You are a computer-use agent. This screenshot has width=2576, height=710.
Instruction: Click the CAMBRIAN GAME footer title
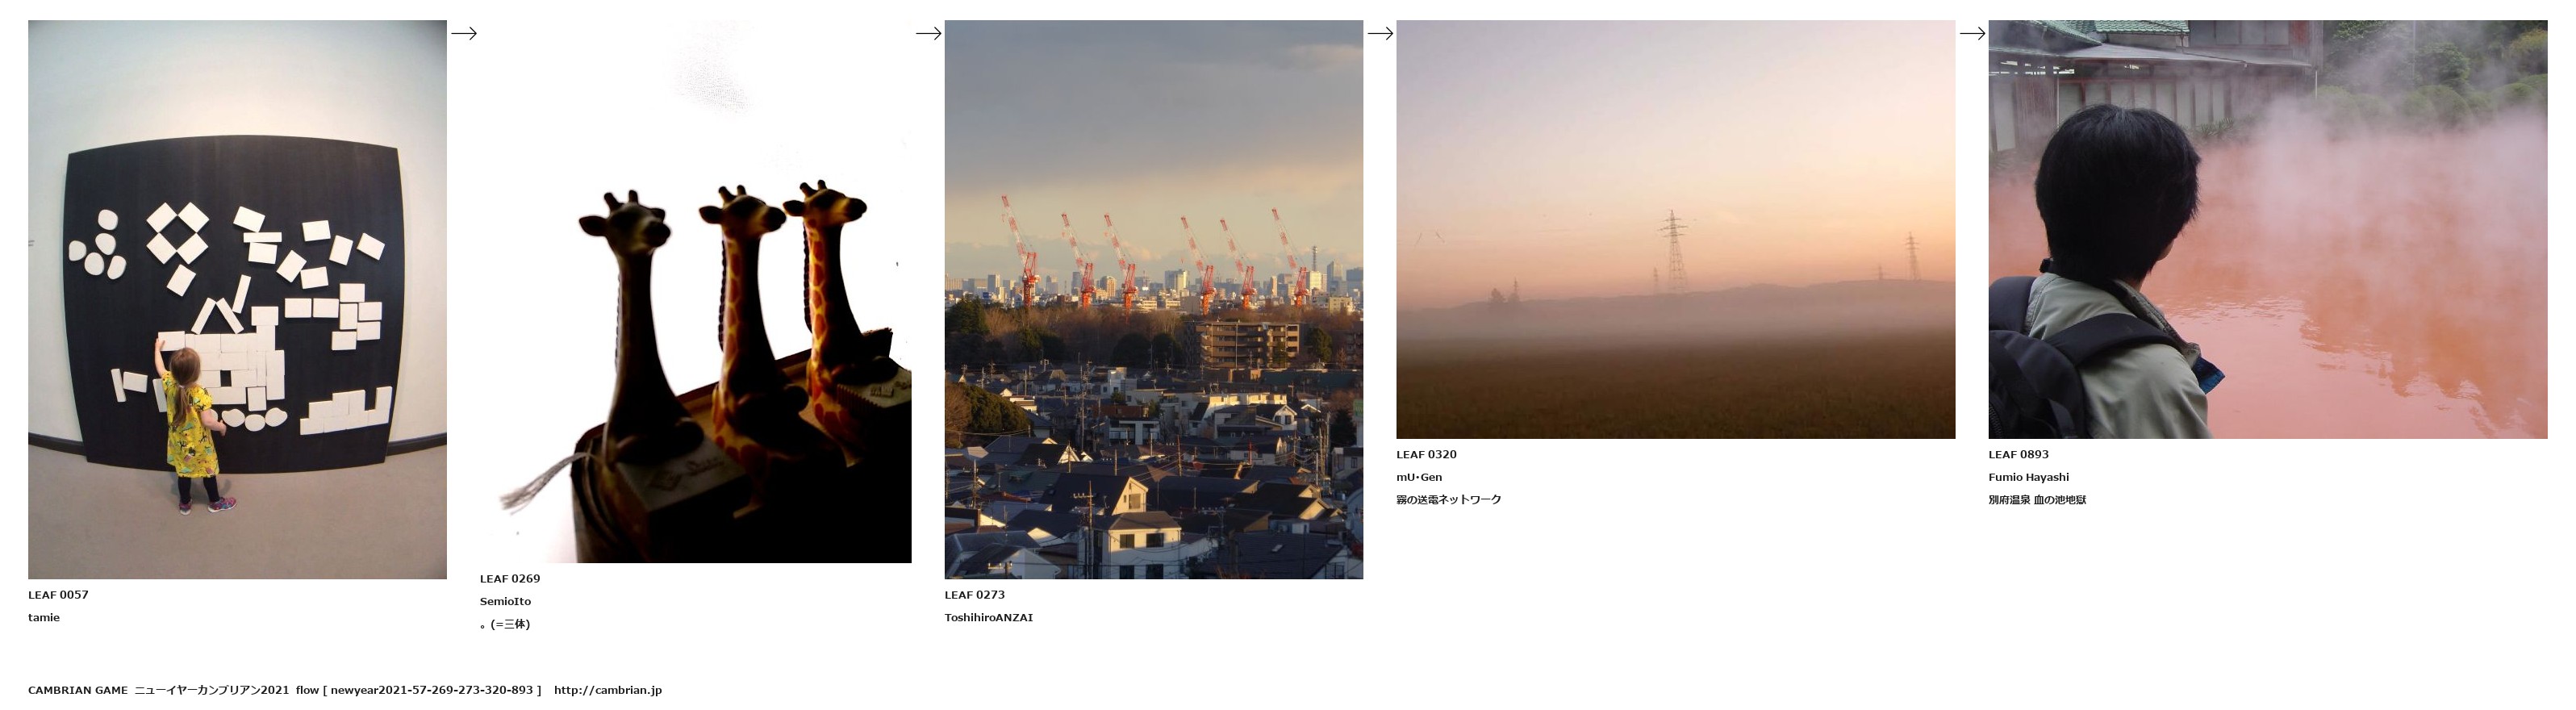78,690
